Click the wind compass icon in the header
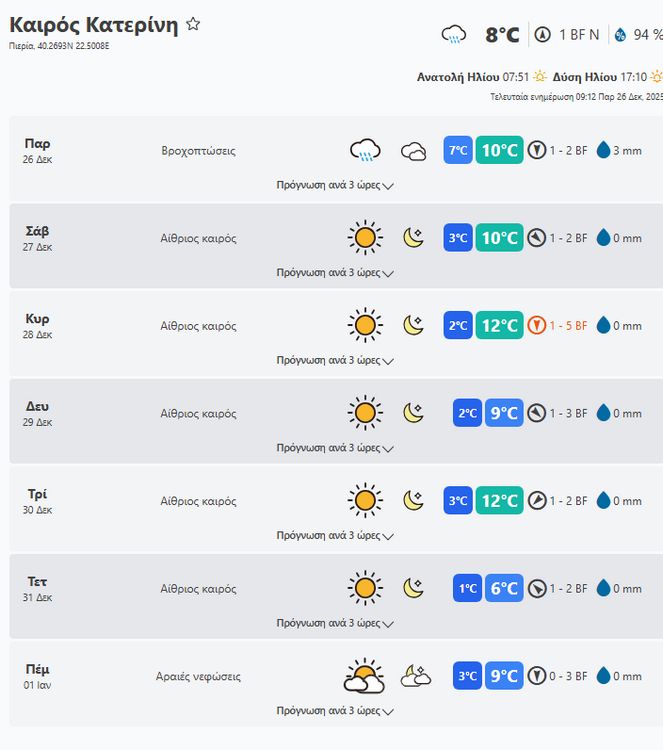This screenshot has width=663, height=750. [x=543, y=35]
